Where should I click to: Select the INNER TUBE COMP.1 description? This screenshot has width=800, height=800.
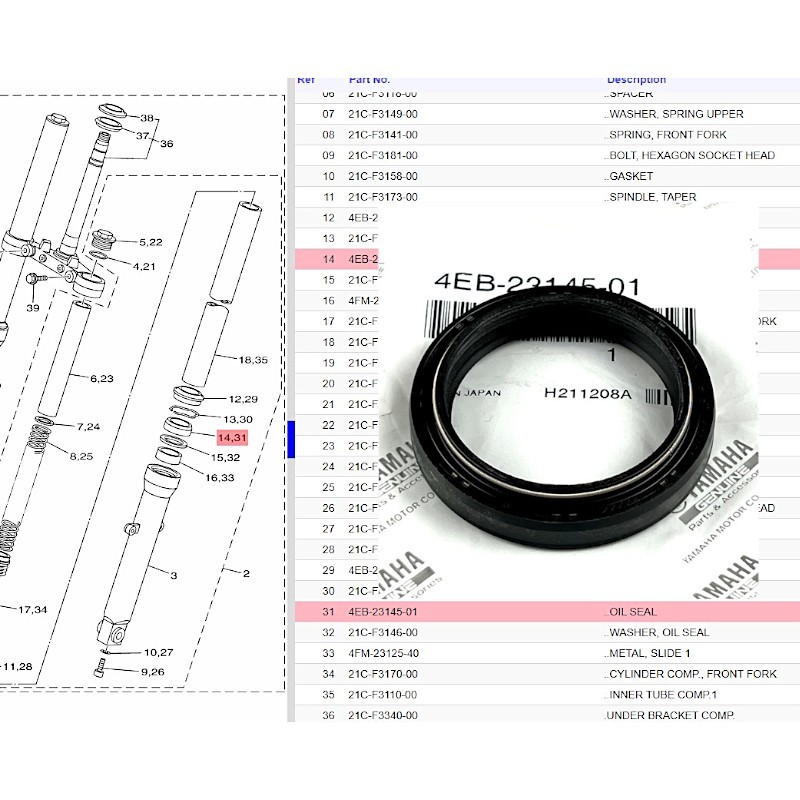coord(660,695)
